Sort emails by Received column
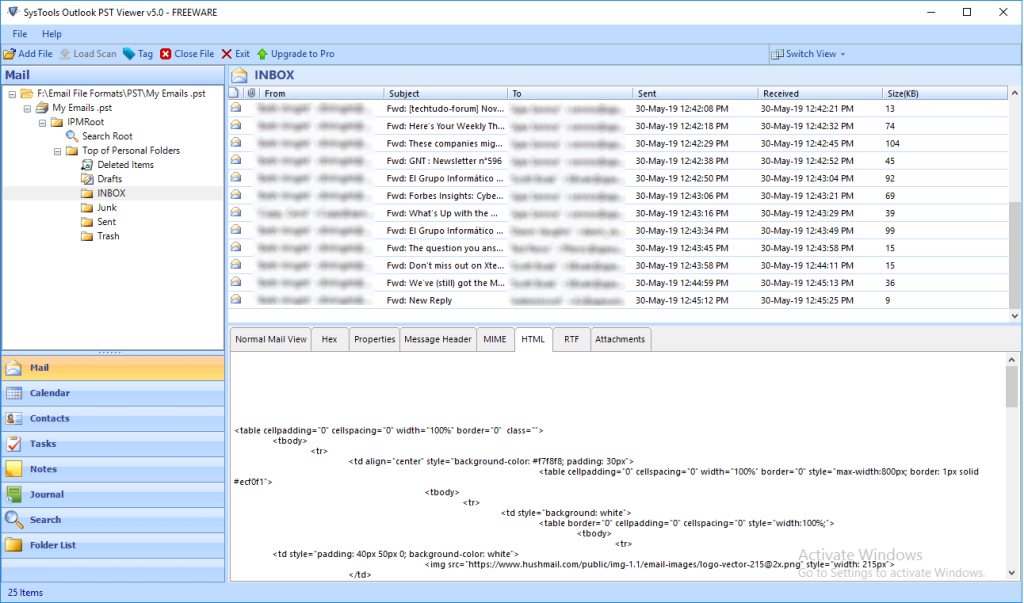 pyautogui.click(x=820, y=93)
